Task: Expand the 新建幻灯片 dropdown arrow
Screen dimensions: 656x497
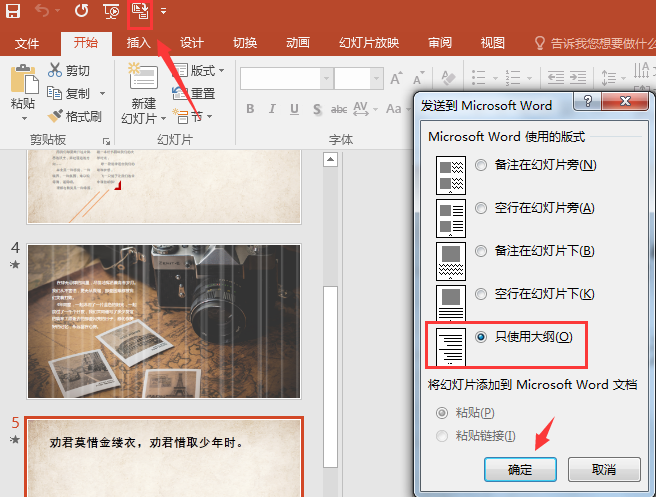Action: 164,119
